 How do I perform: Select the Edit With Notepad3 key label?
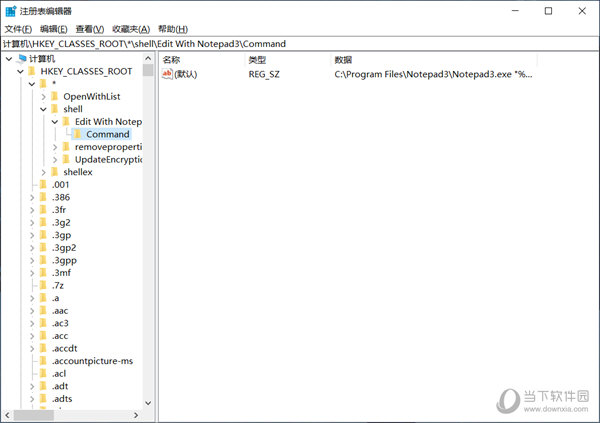108,122
